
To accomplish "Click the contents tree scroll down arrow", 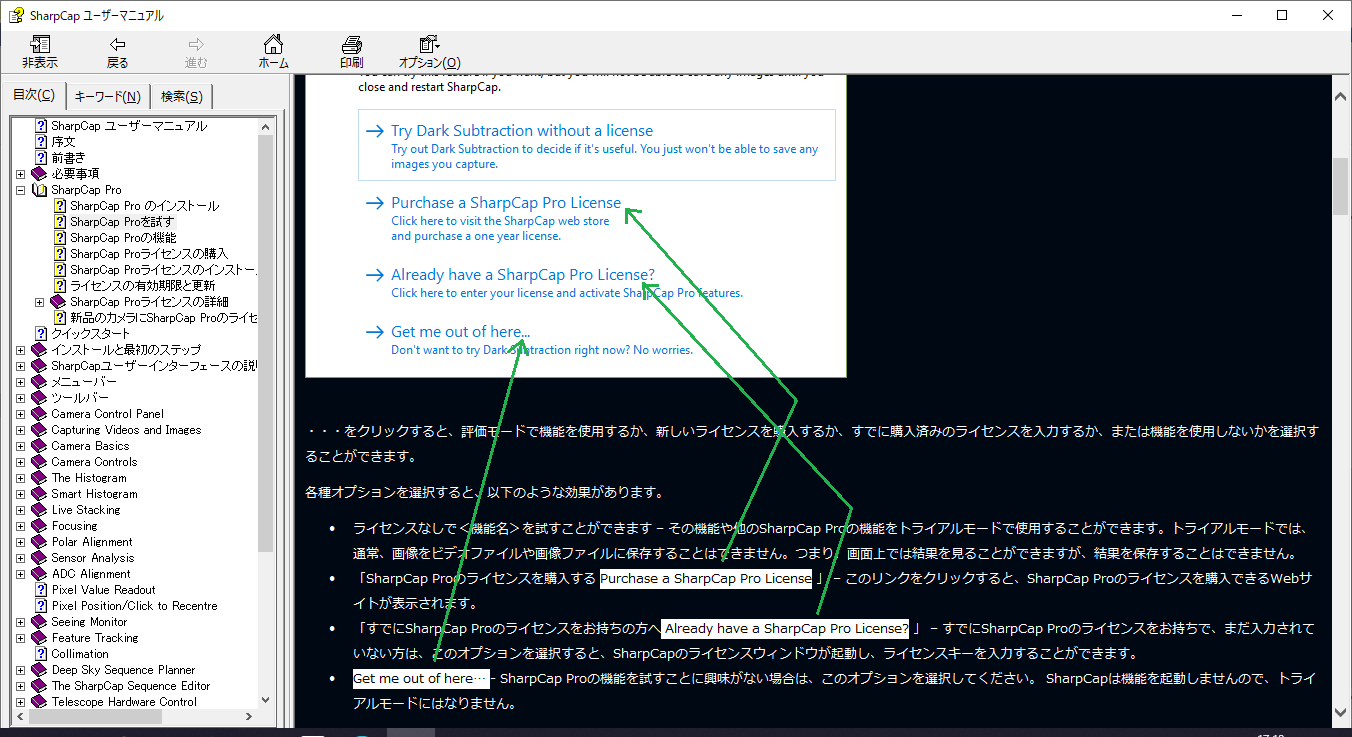I will pos(265,701).
